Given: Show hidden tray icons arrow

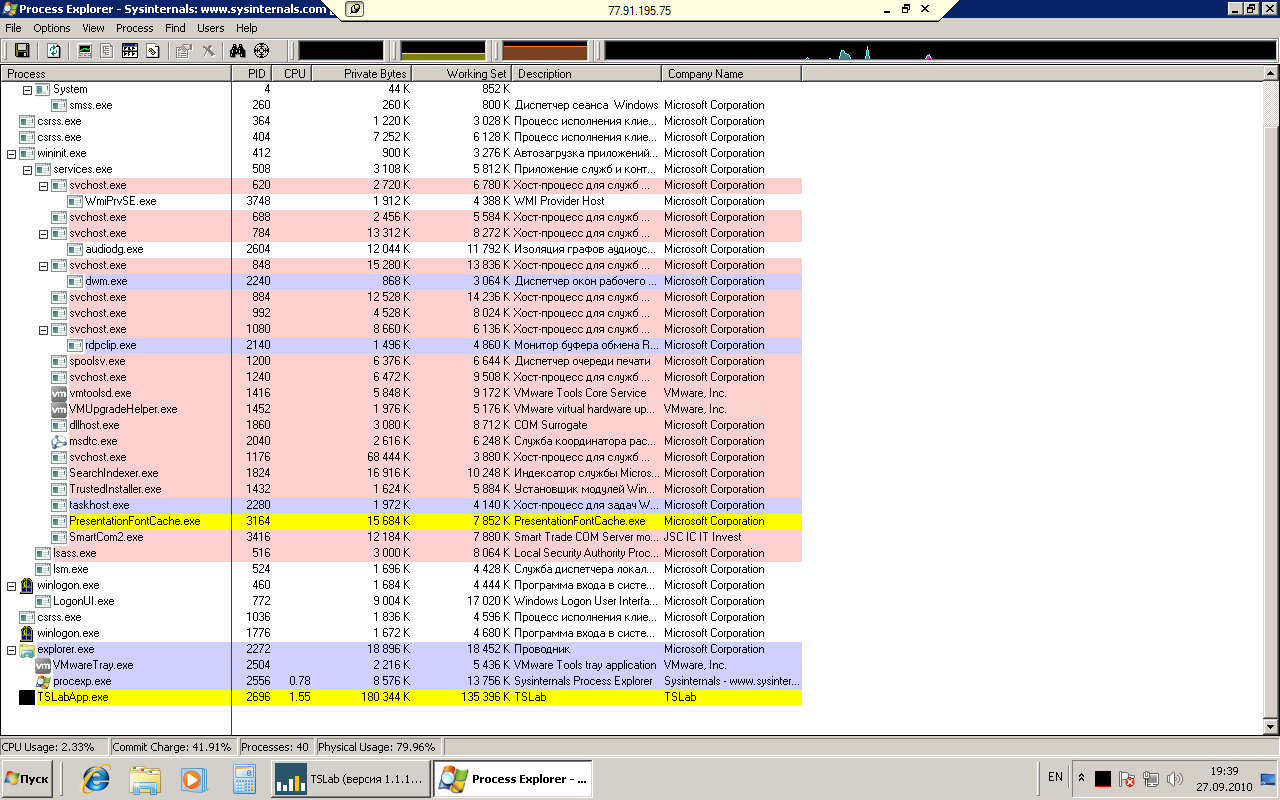Looking at the screenshot, I should click(x=1081, y=777).
